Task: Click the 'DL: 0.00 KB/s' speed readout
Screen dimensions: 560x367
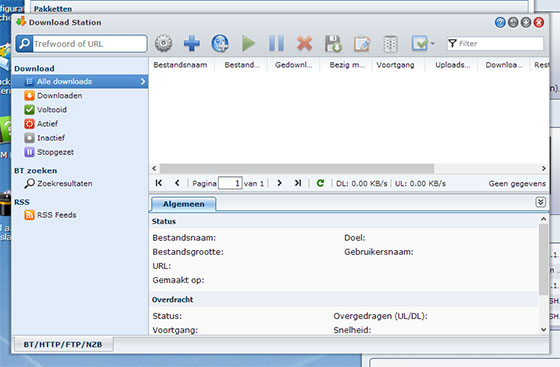Action: click(x=361, y=184)
